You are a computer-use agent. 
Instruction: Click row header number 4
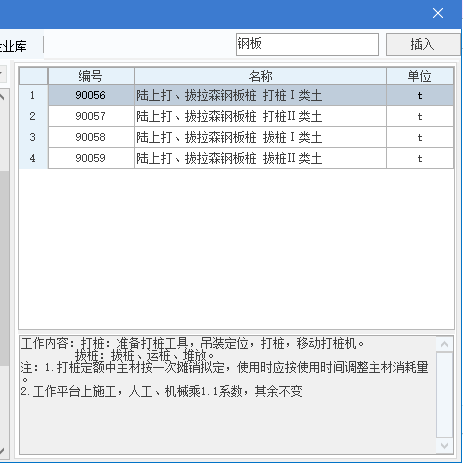coord(33,158)
